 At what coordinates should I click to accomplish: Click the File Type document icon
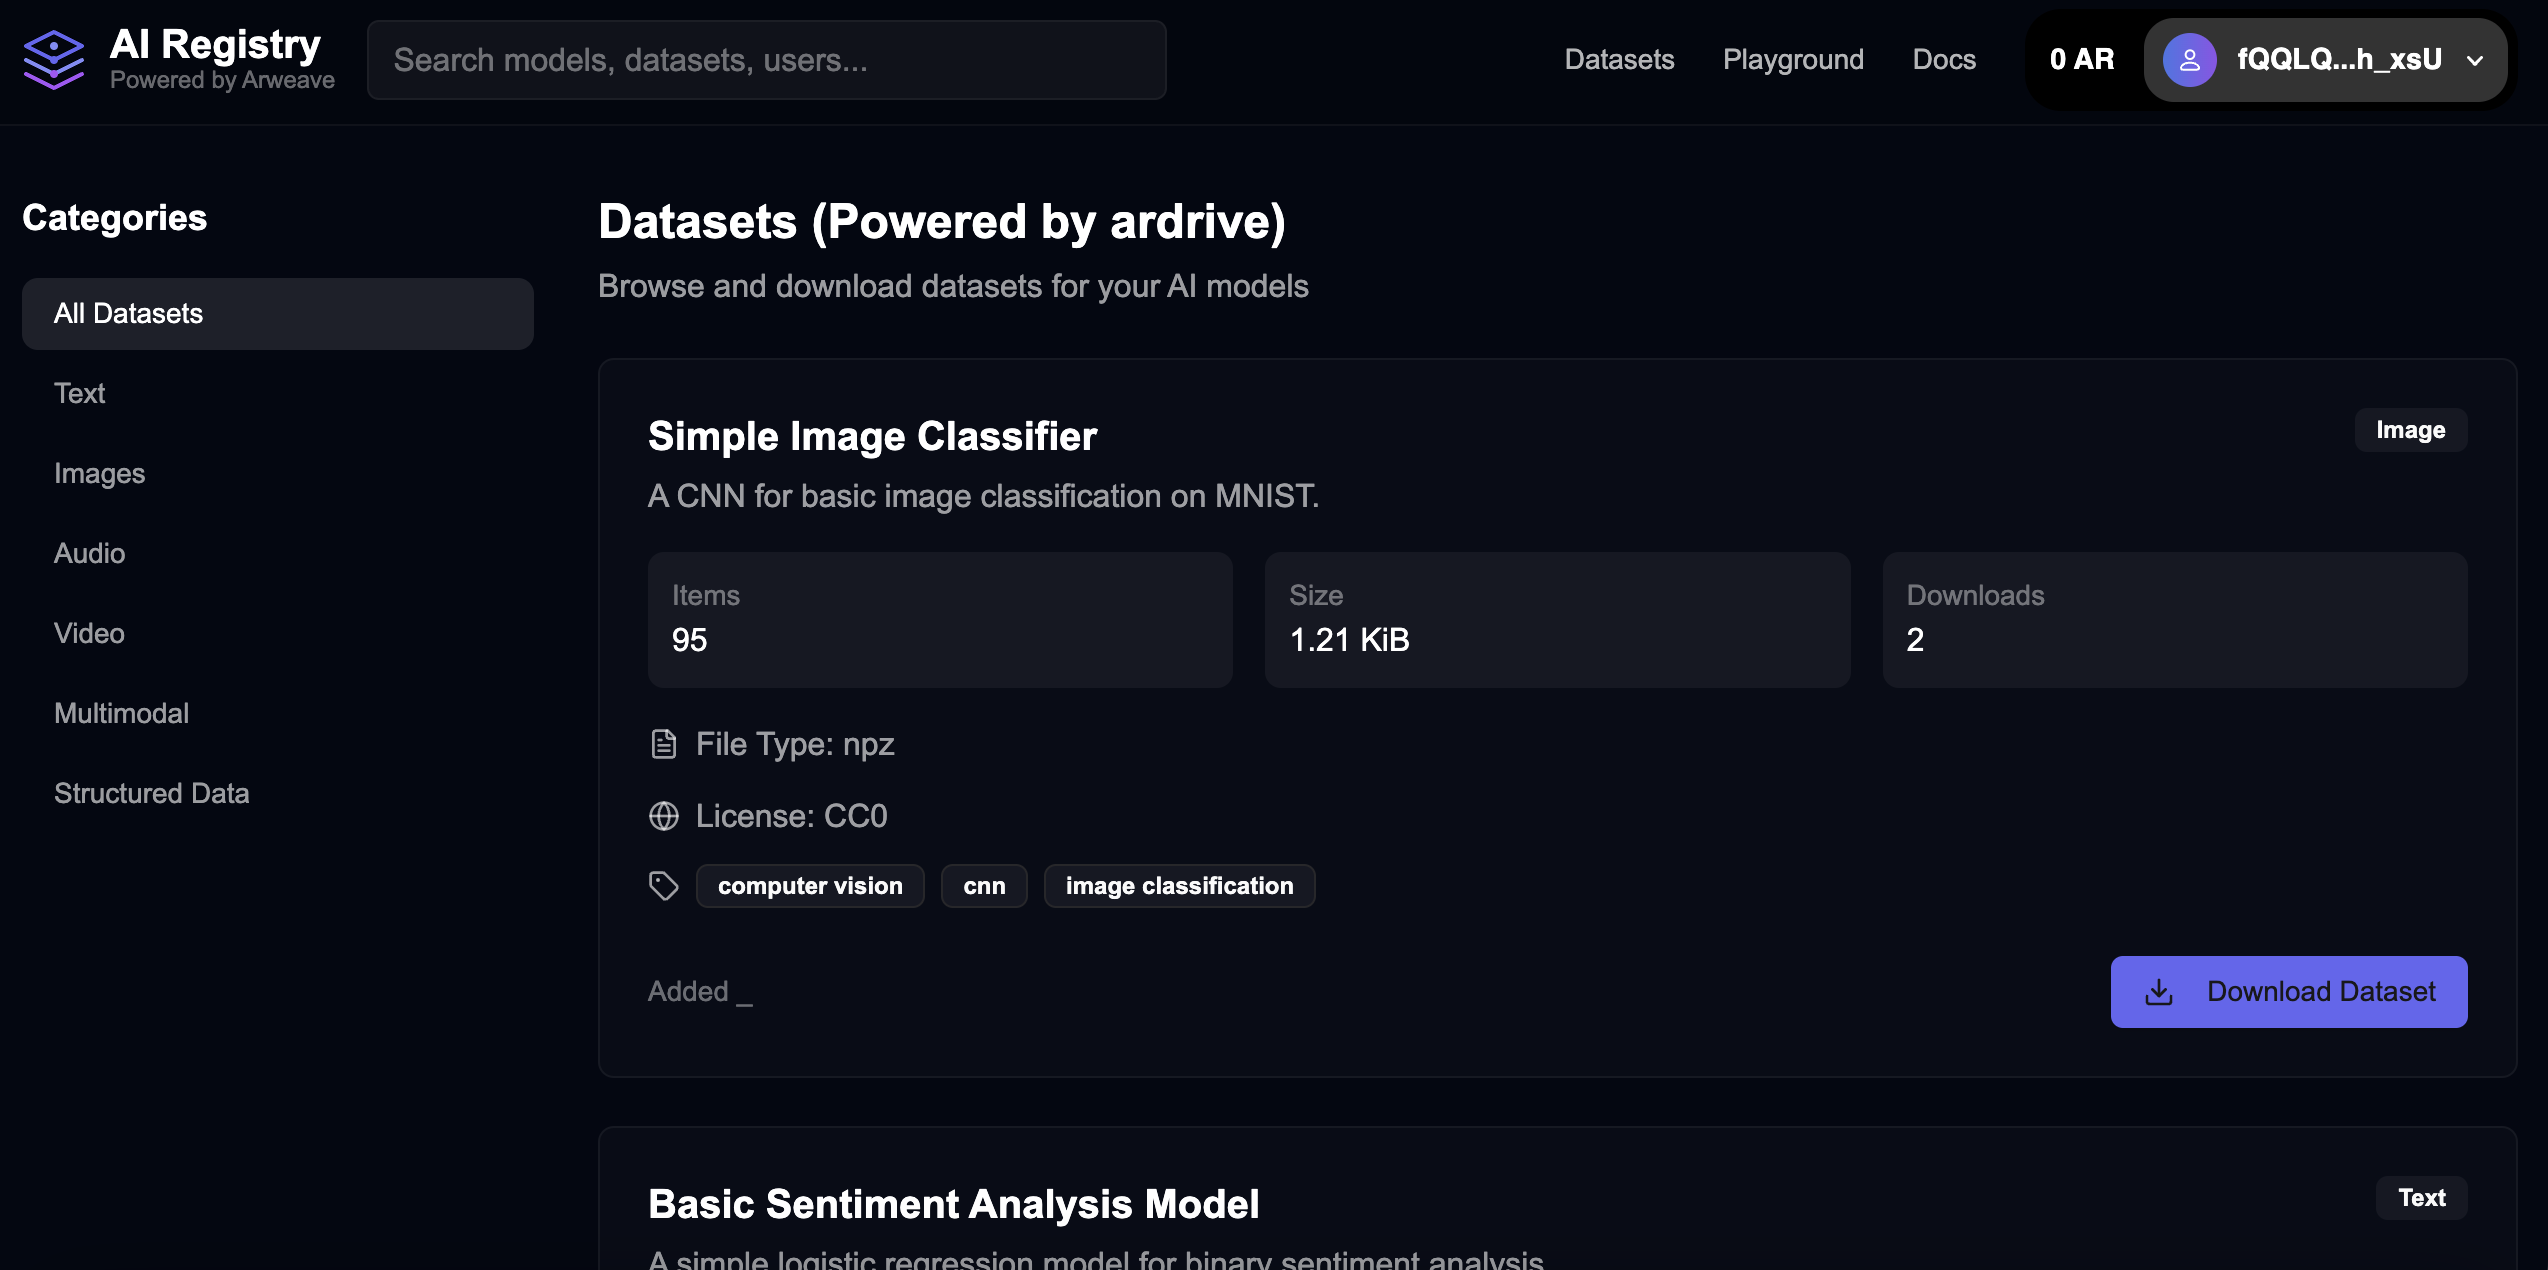tap(664, 745)
